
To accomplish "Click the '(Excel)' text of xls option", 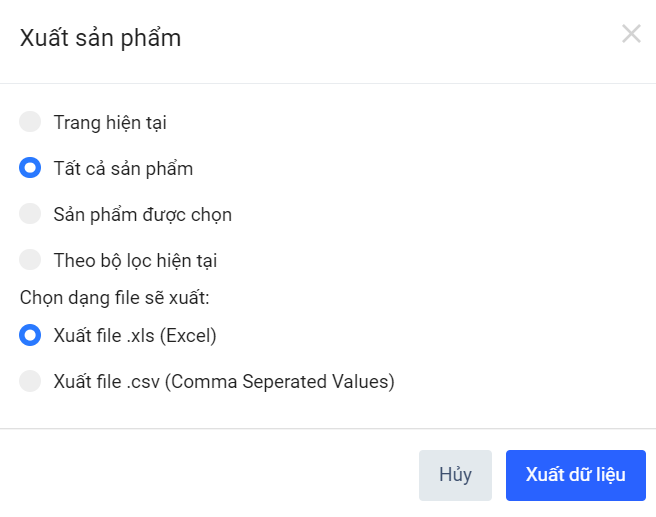I will click(x=190, y=336).
